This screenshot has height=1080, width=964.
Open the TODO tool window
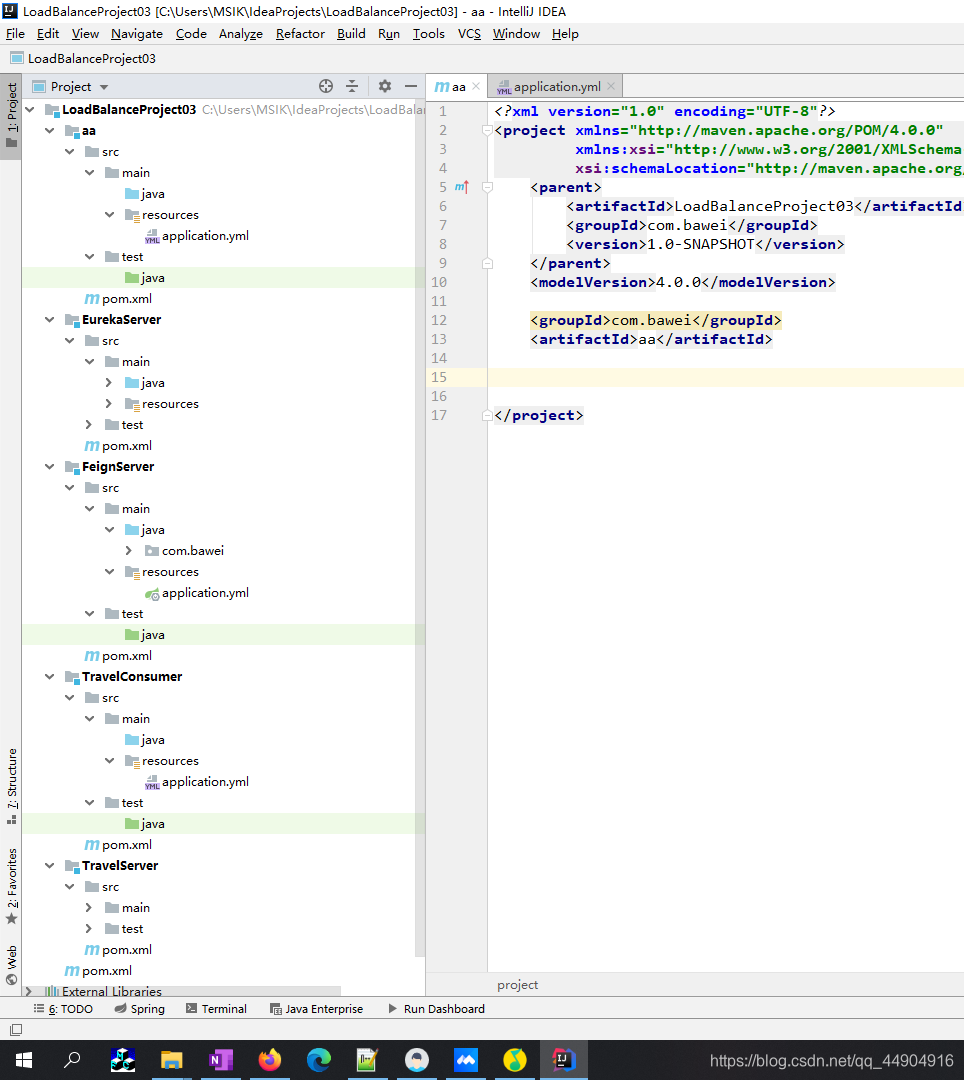pyautogui.click(x=63, y=1008)
